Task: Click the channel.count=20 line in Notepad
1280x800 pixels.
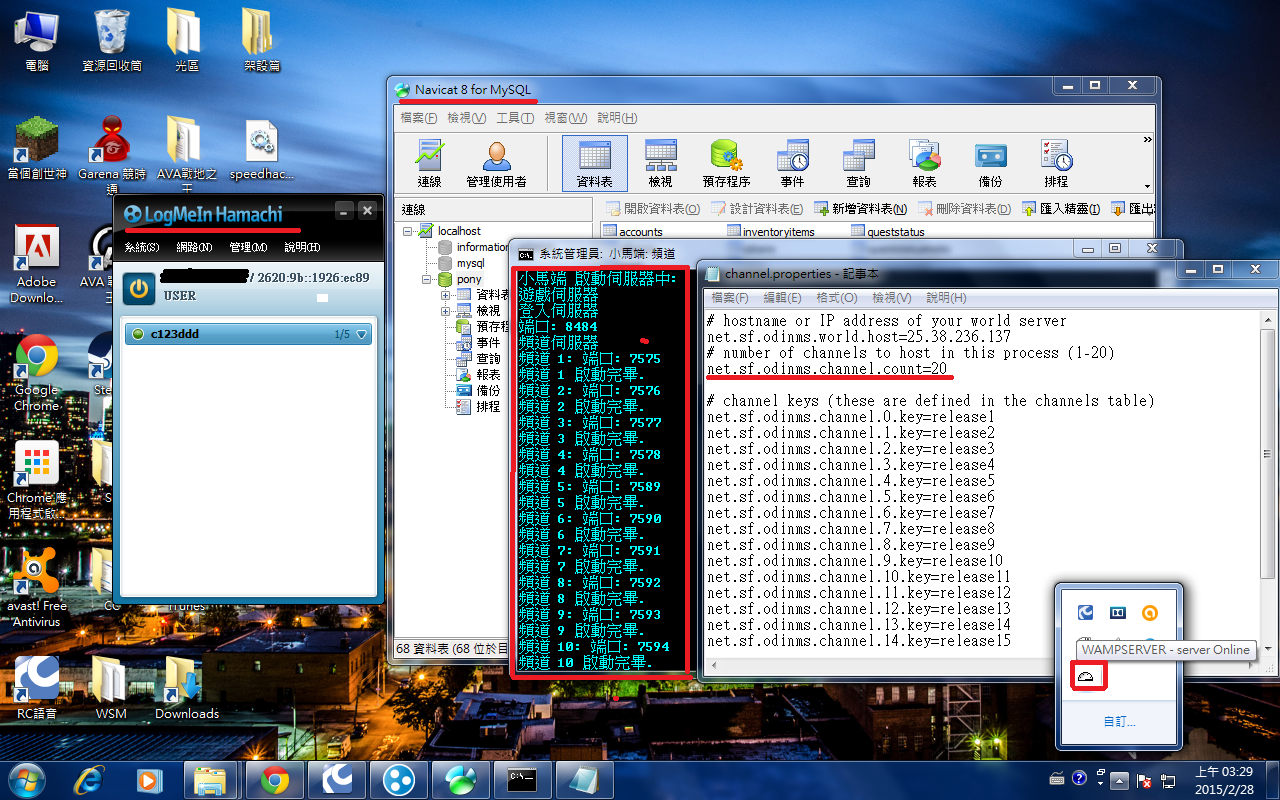Action: coord(827,369)
